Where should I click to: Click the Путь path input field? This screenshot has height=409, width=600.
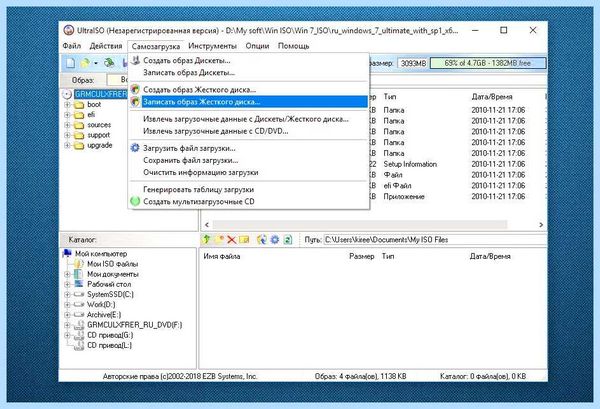pos(435,240)
